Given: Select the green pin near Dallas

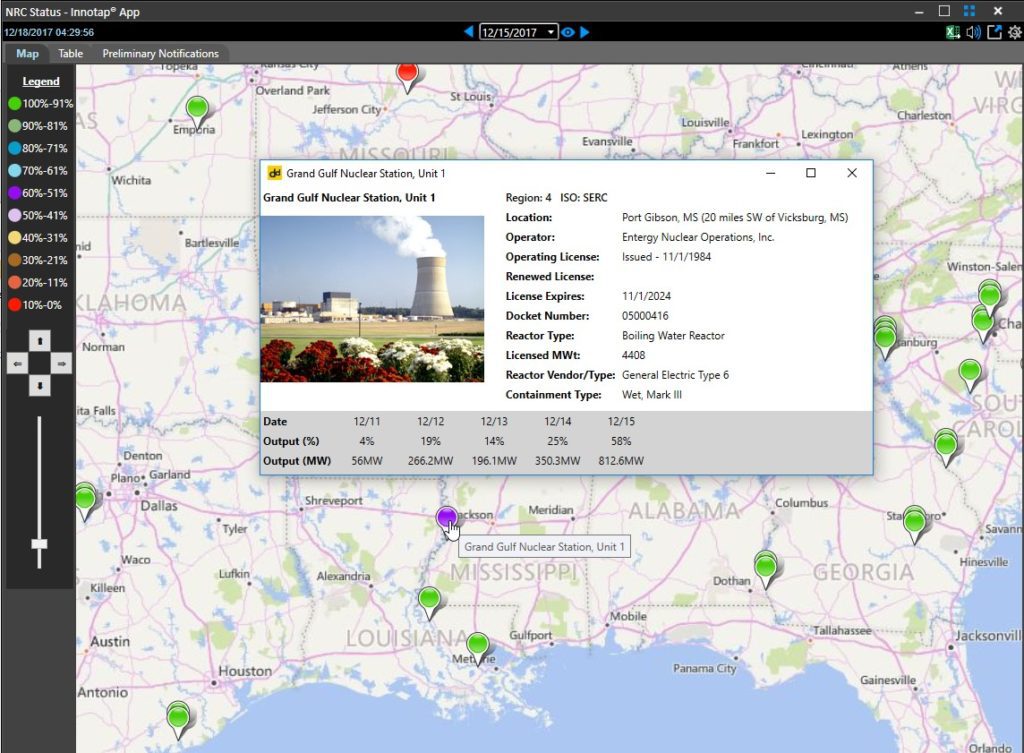Looking at the screenshot, I should tap(85, 500).
